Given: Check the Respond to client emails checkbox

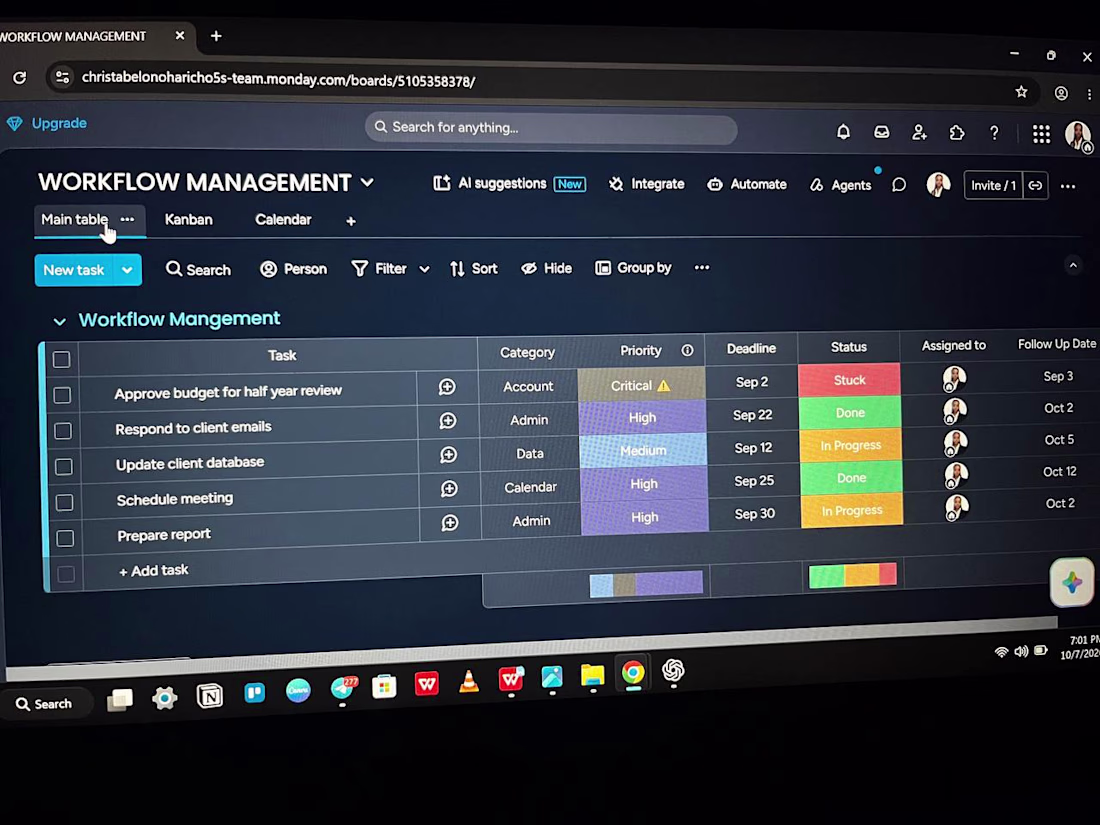Looking at the screenshot, I should pos(63,431).
